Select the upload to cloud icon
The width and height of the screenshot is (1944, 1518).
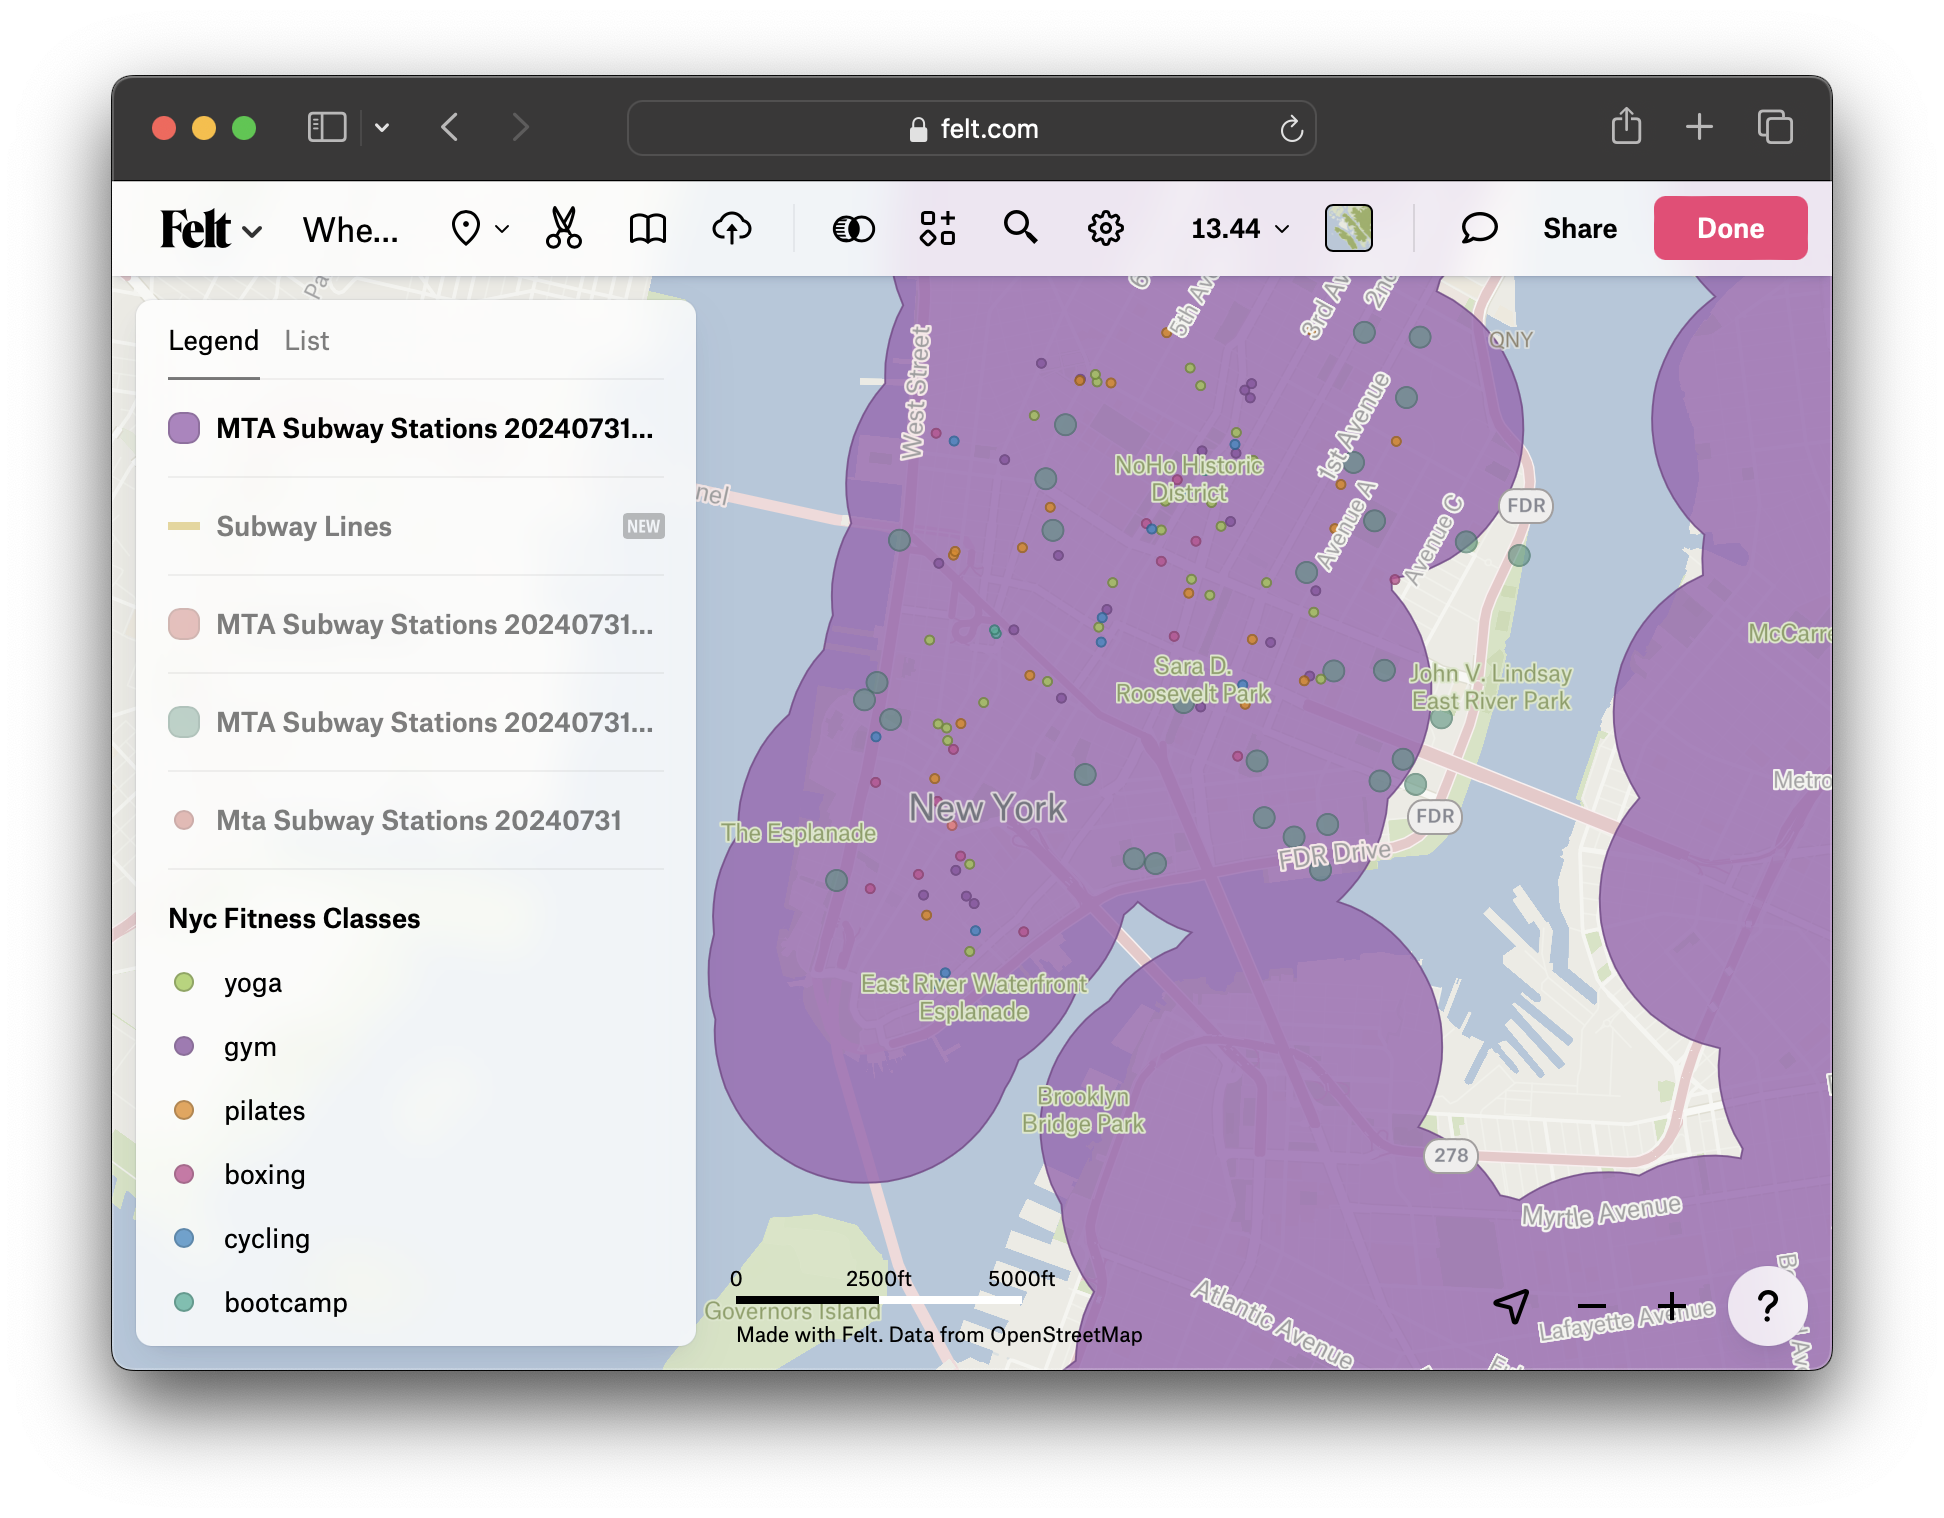click(731, 227)
